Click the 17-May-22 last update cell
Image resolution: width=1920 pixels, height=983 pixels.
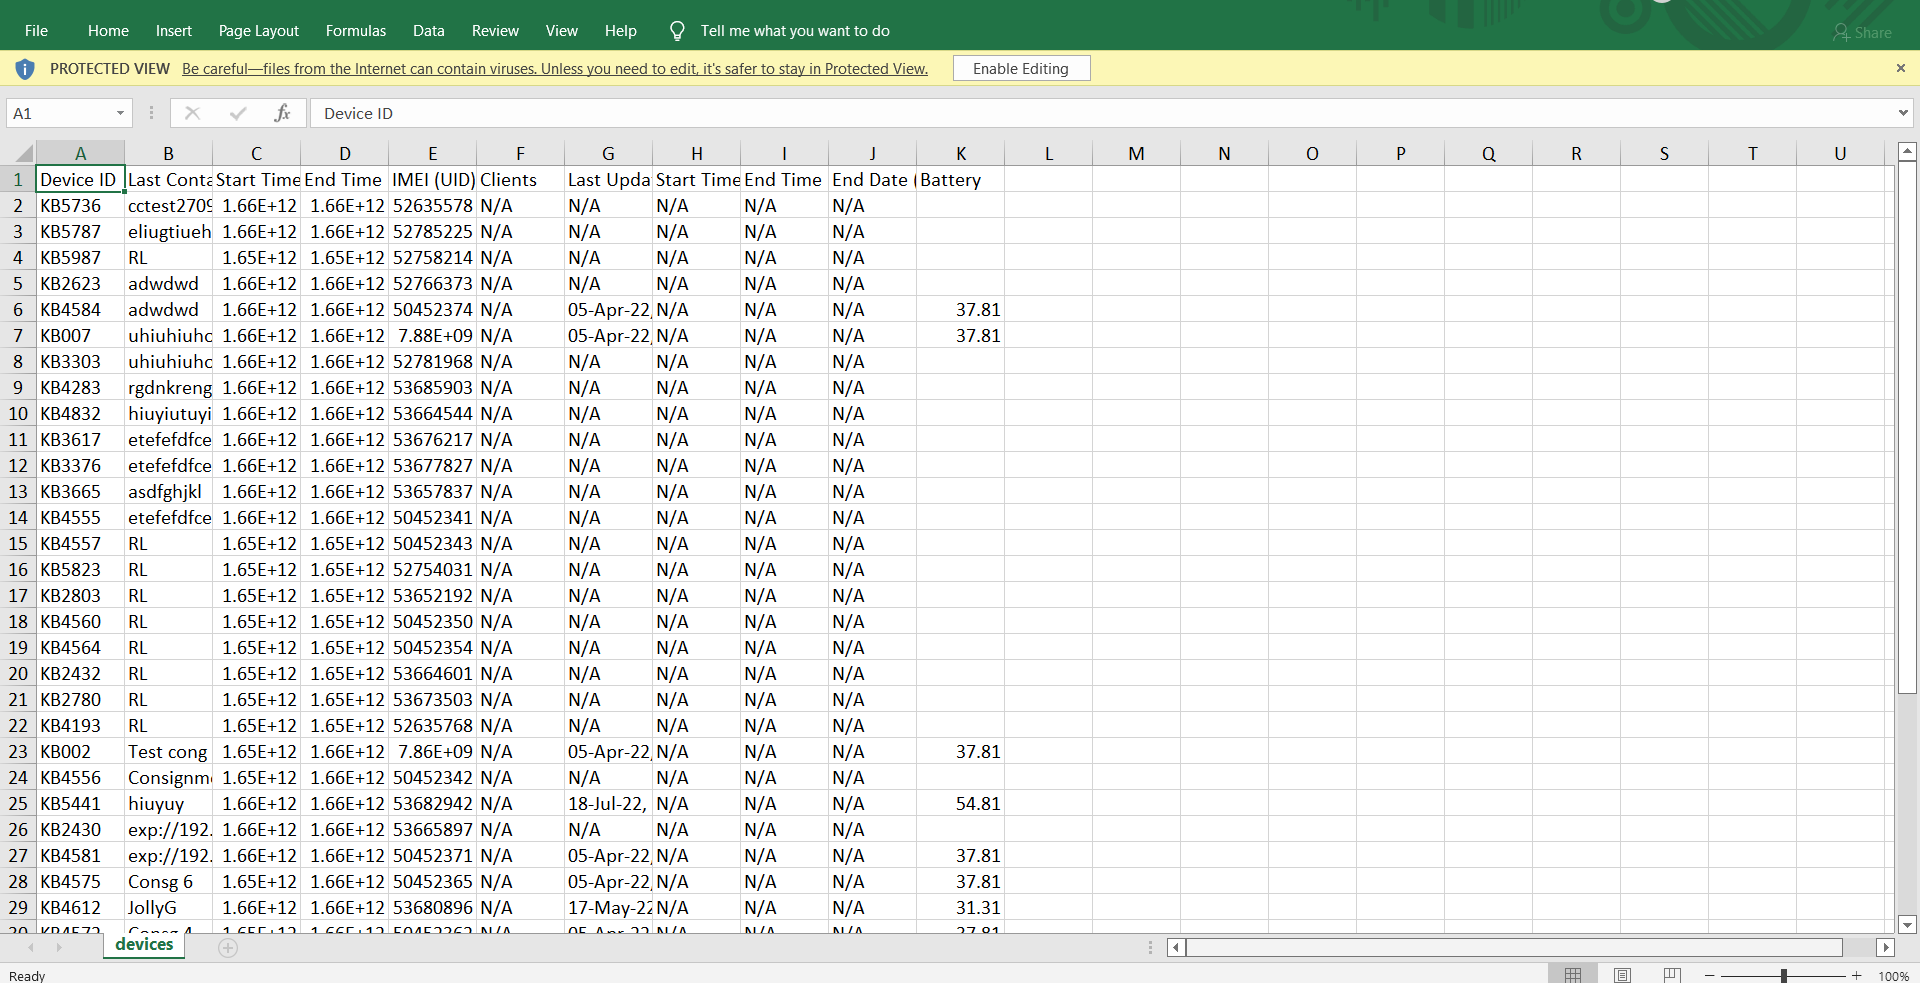[x=608, y=908]
